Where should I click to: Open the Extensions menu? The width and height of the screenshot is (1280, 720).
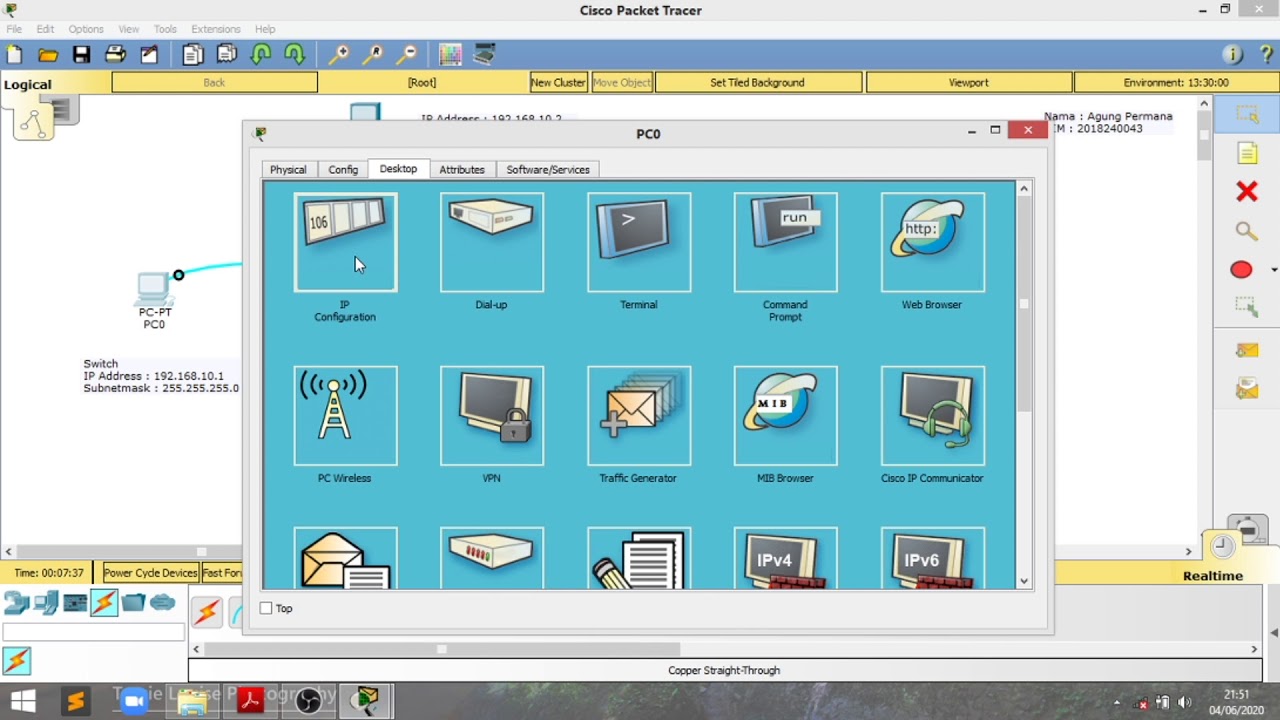(x=216, y=29)
